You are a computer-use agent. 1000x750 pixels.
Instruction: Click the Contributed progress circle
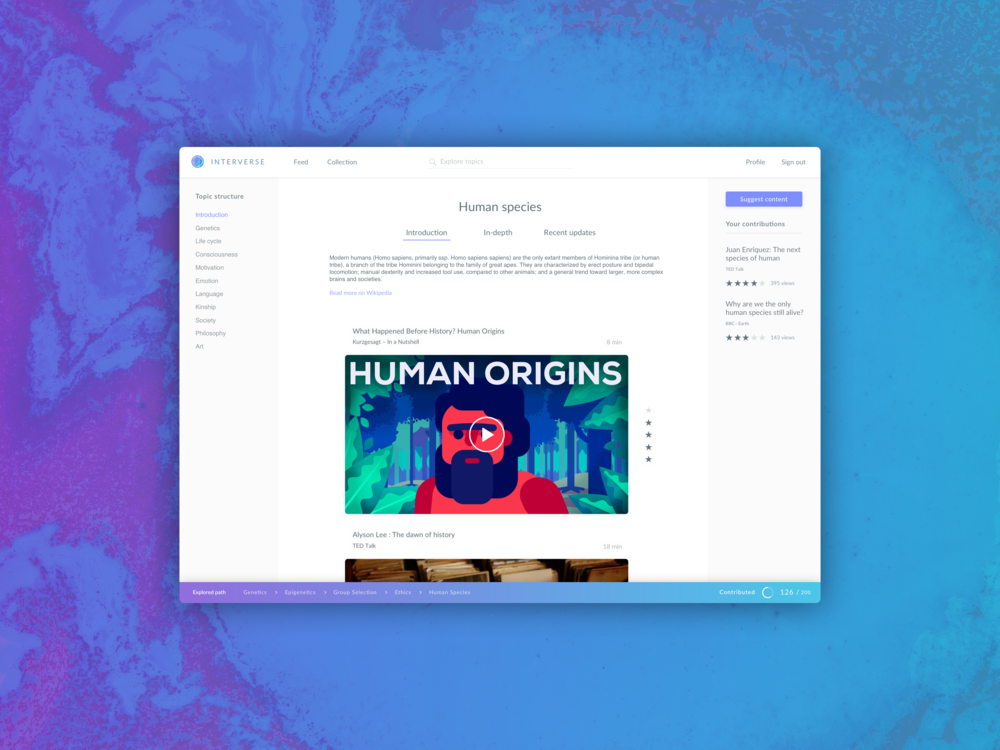coord(768,592)
